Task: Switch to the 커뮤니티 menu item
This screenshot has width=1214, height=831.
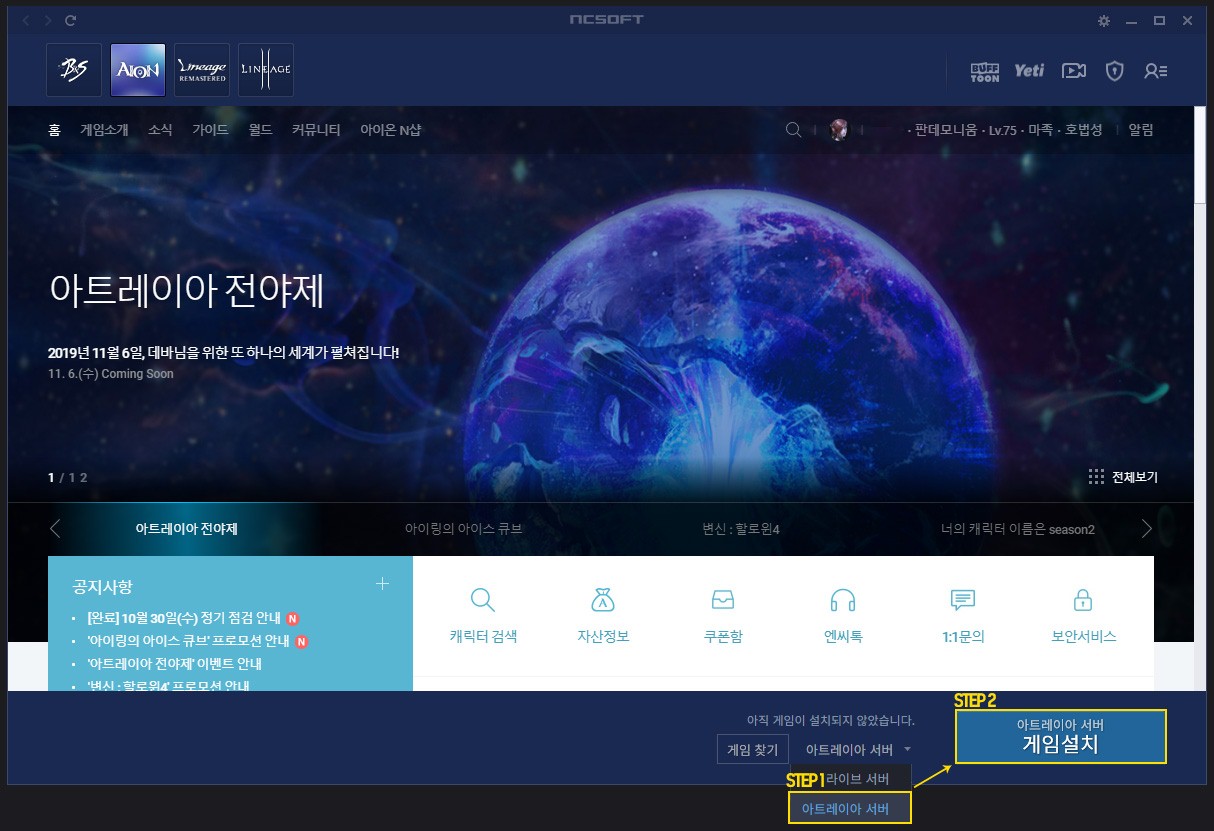Action: pos(316,130)
